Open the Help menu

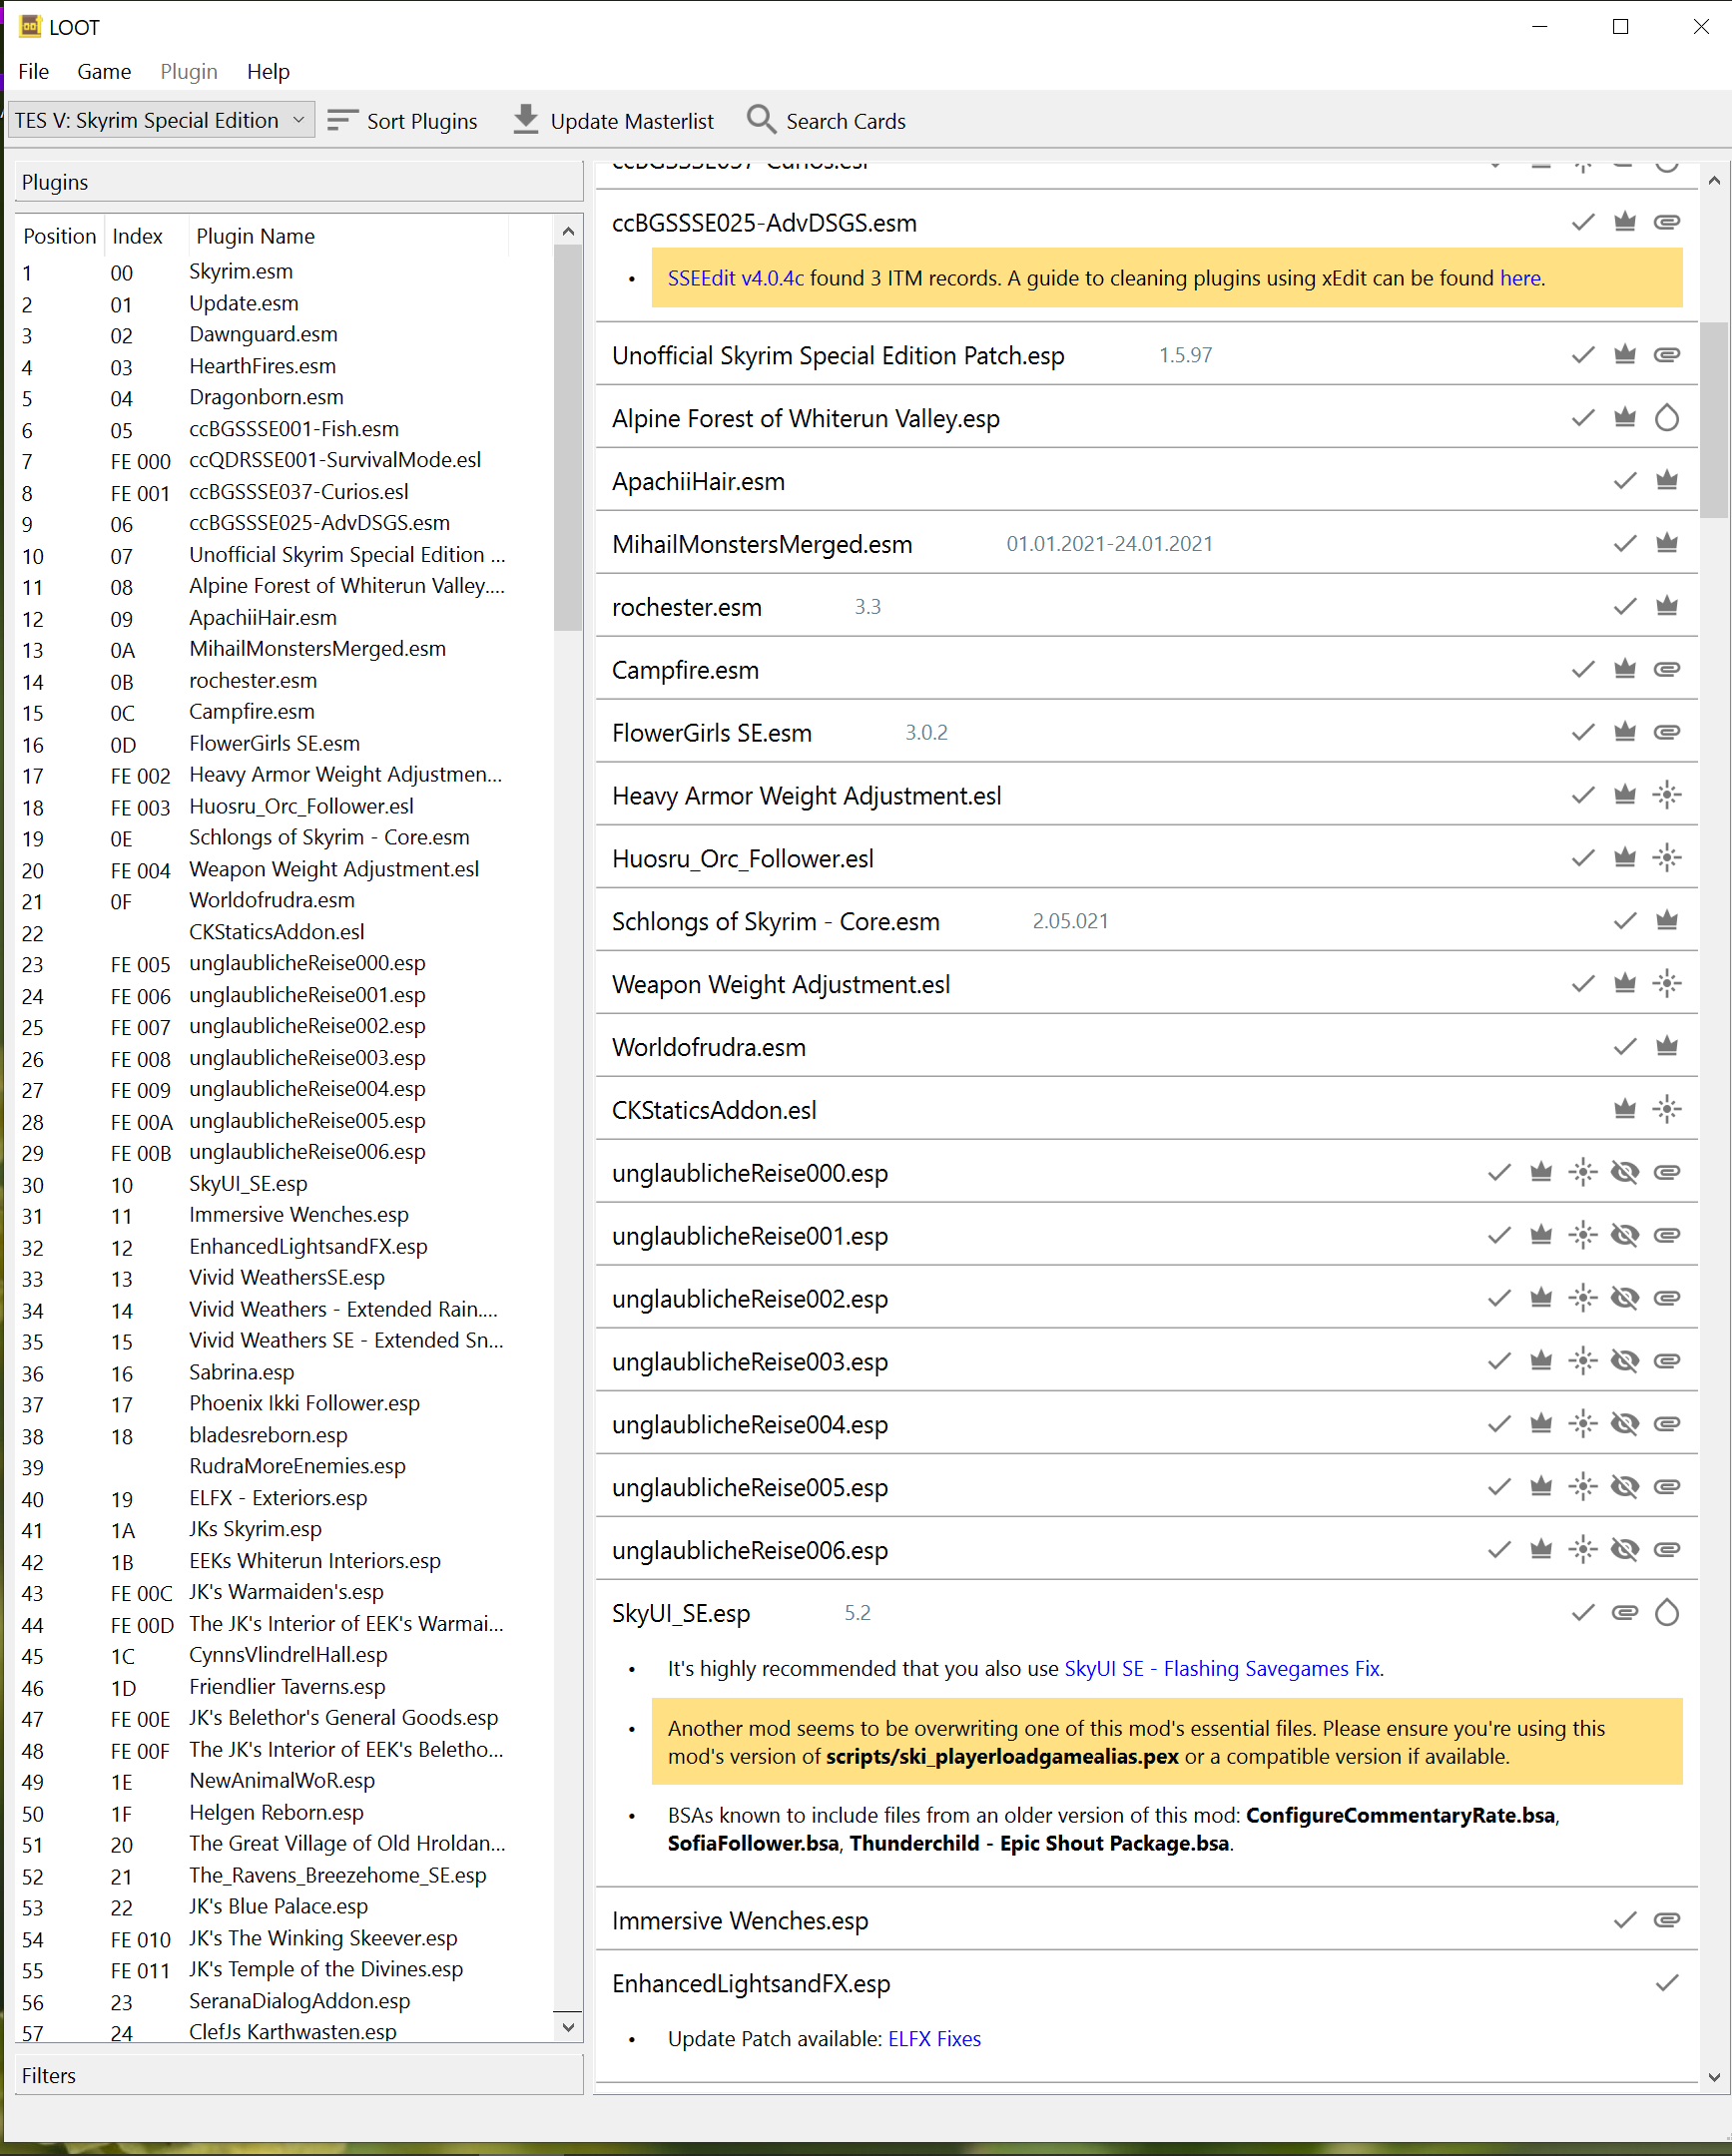(x=268, y=71)
